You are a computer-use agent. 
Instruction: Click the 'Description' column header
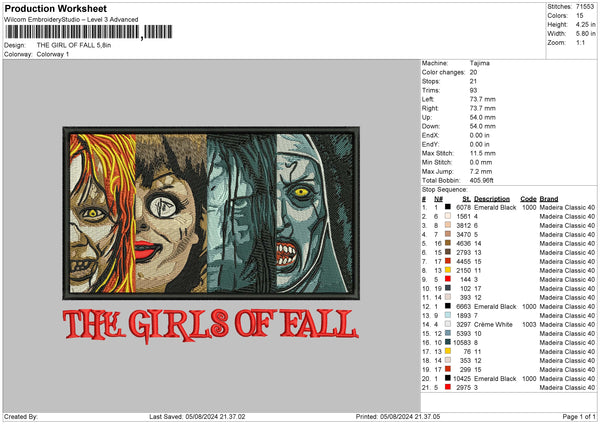pos(492,199)
